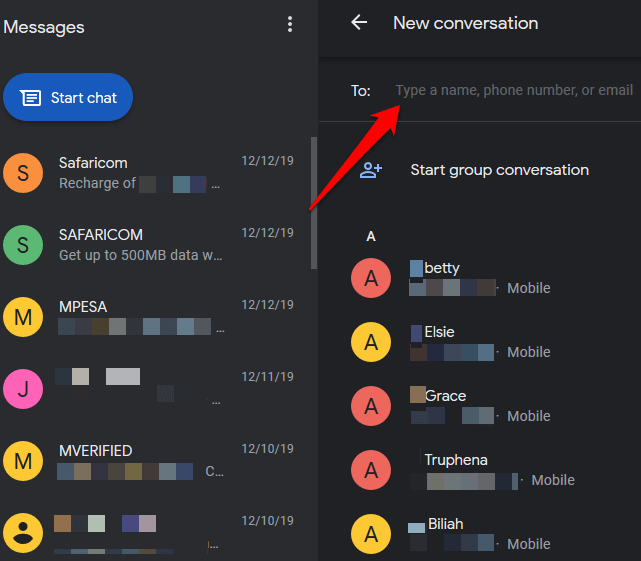Click Truphena's red A avatar
This screenshot has height=561, width=641.
tap(371, 470)
